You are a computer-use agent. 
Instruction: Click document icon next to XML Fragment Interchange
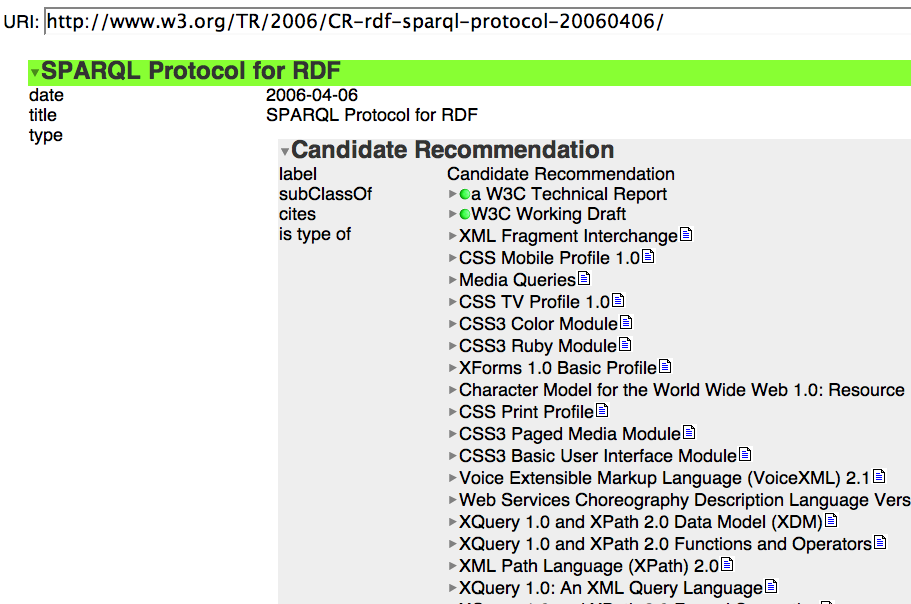(x=686, y=235)
